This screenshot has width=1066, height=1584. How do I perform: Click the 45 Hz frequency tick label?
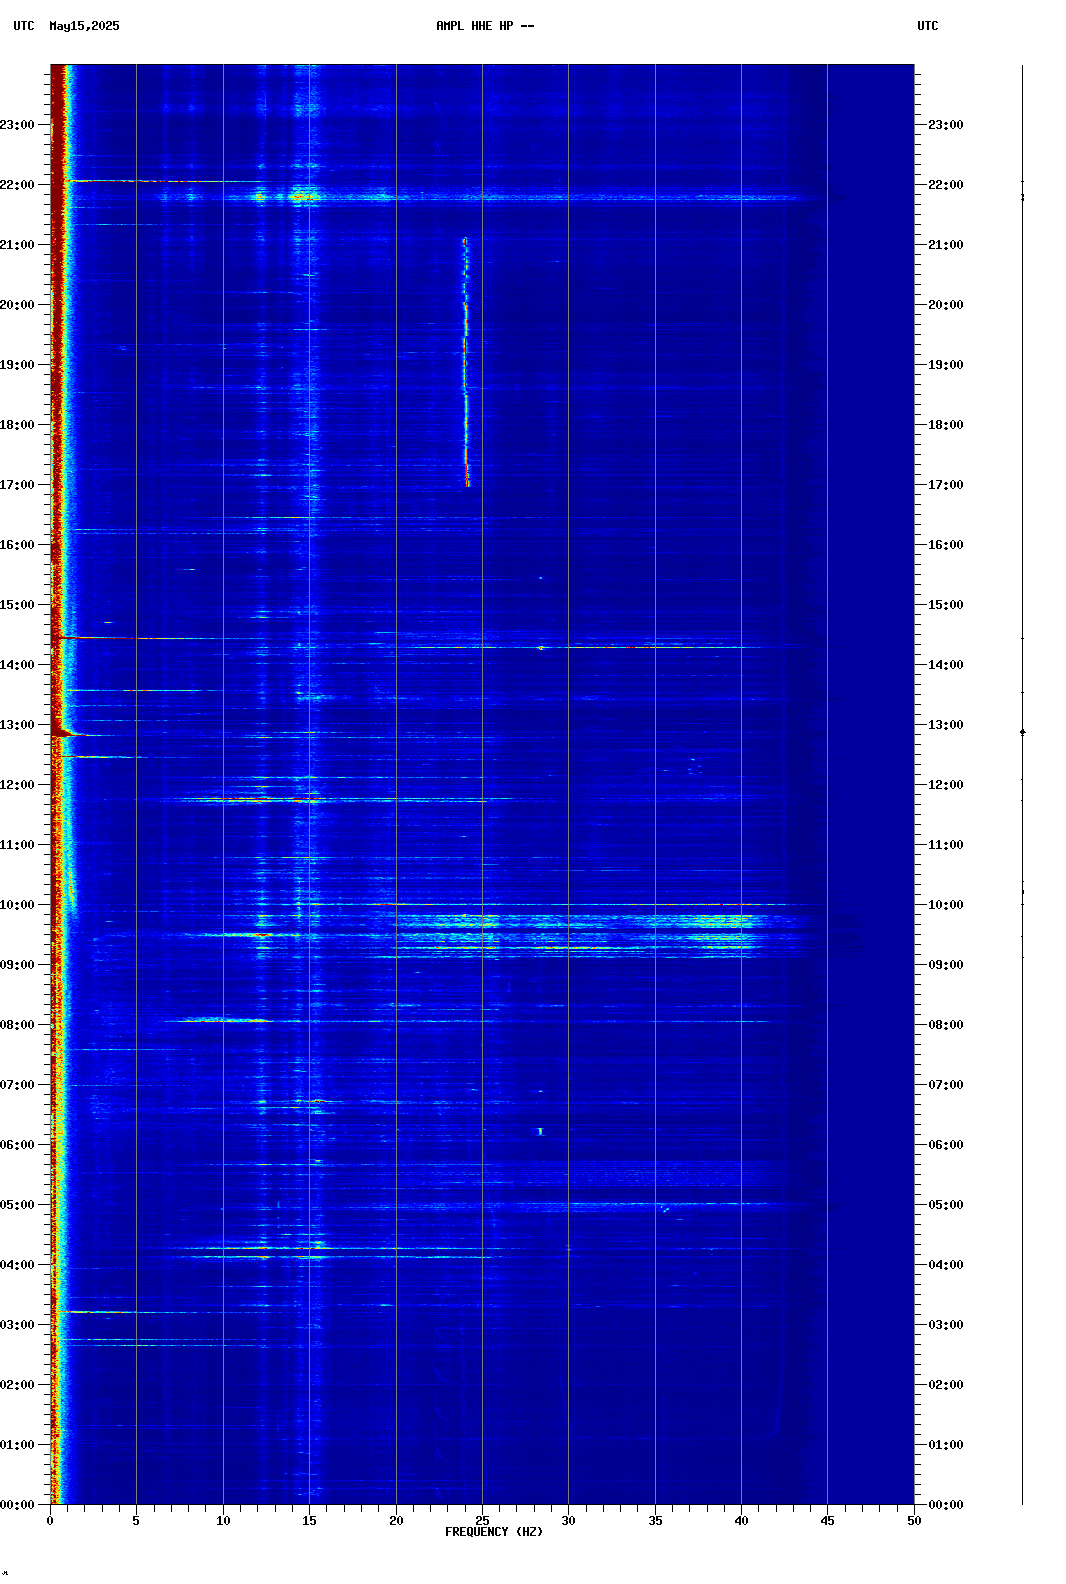pos(827,1521)
